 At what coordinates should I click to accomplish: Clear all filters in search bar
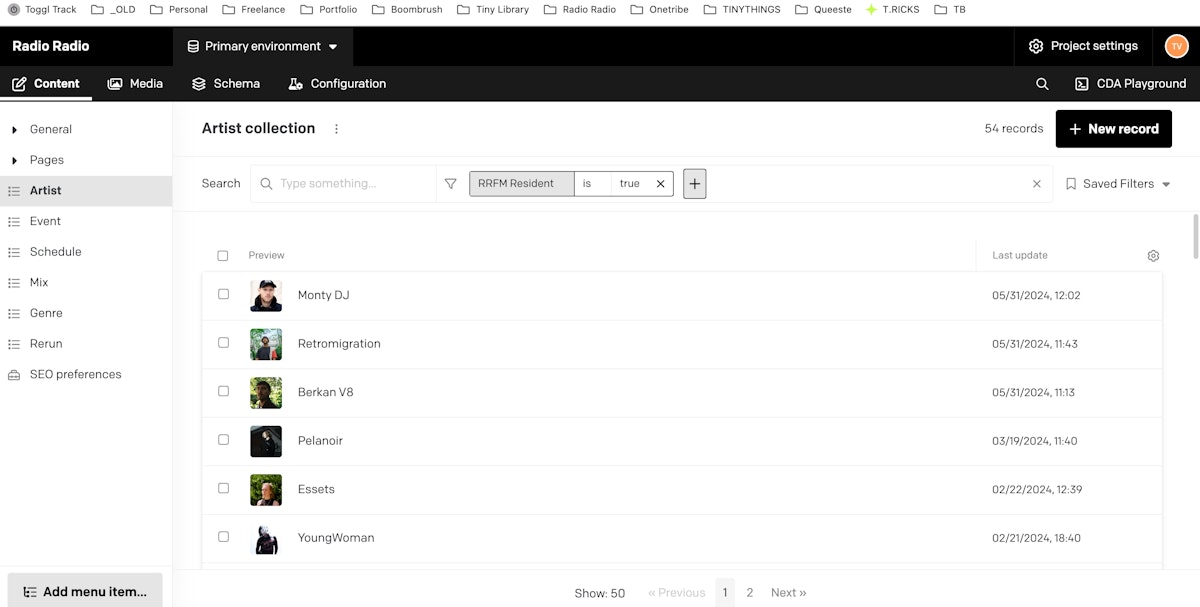1037,184
